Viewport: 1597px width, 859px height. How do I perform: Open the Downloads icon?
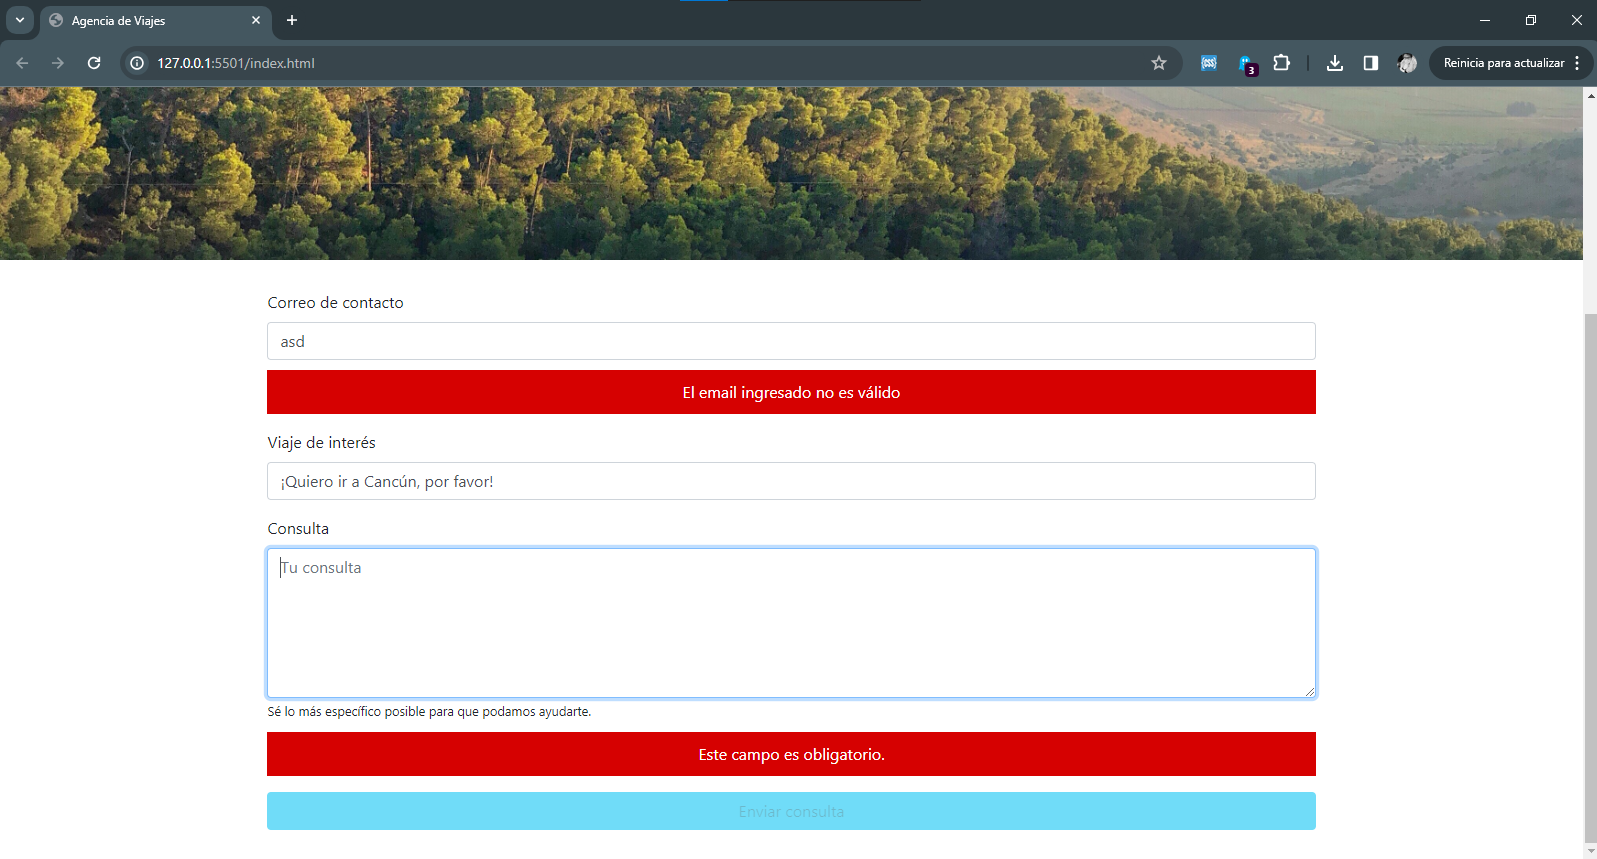(1335, 63)
